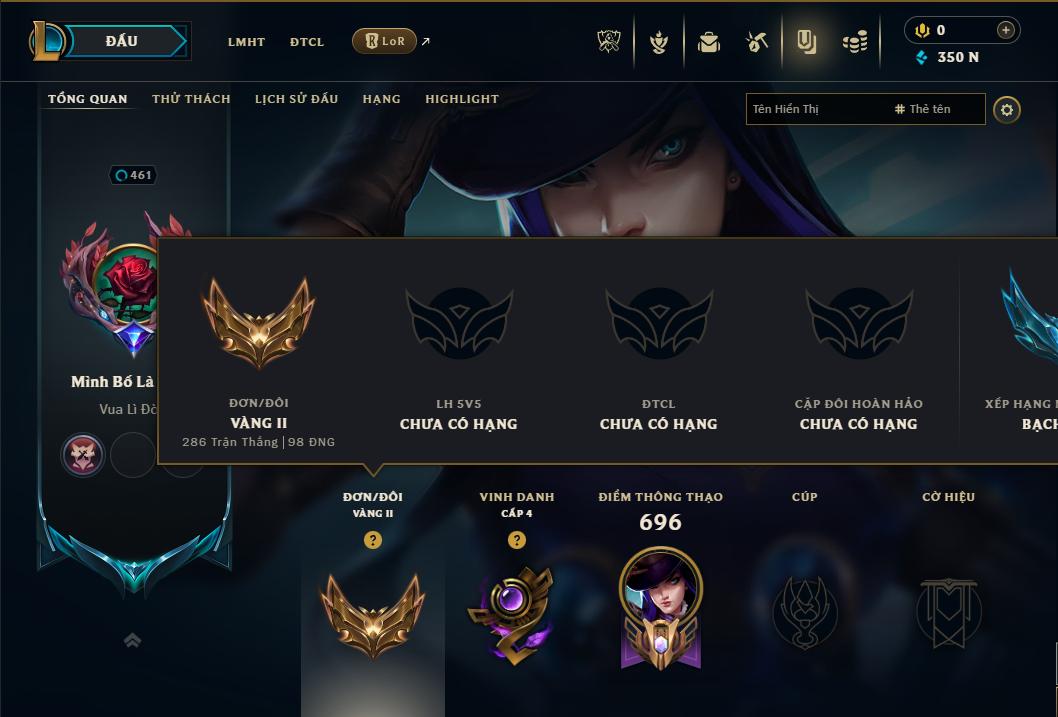Open the Store coins icon

tap(855, 42)
